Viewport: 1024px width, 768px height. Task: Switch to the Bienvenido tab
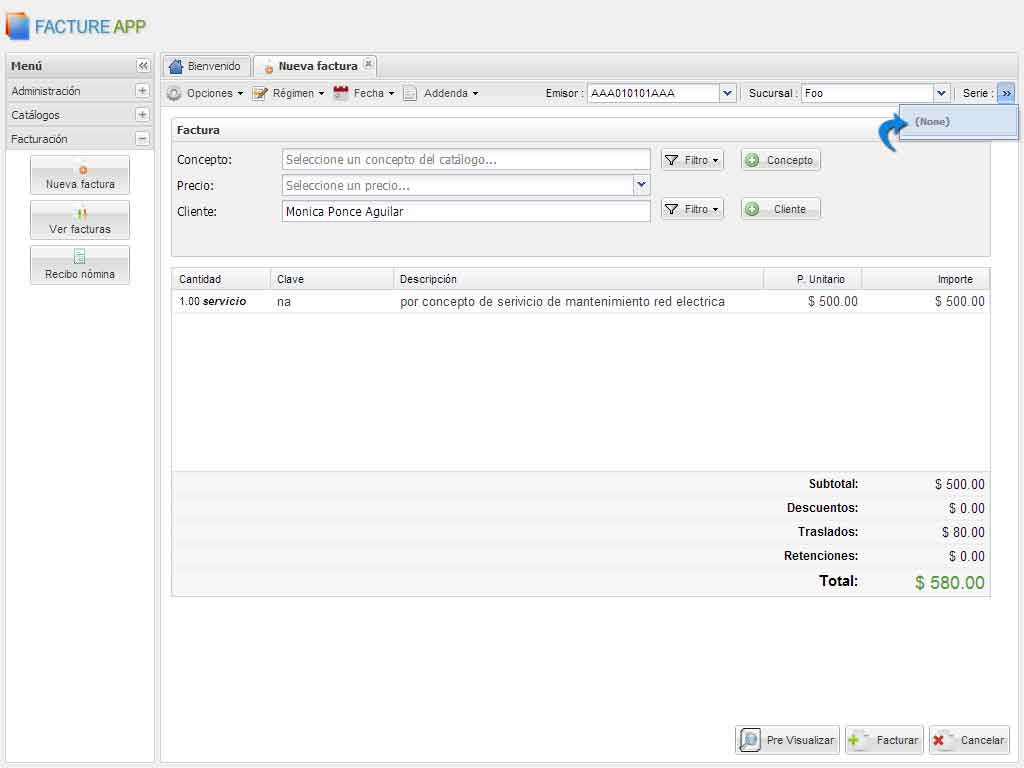206,66
